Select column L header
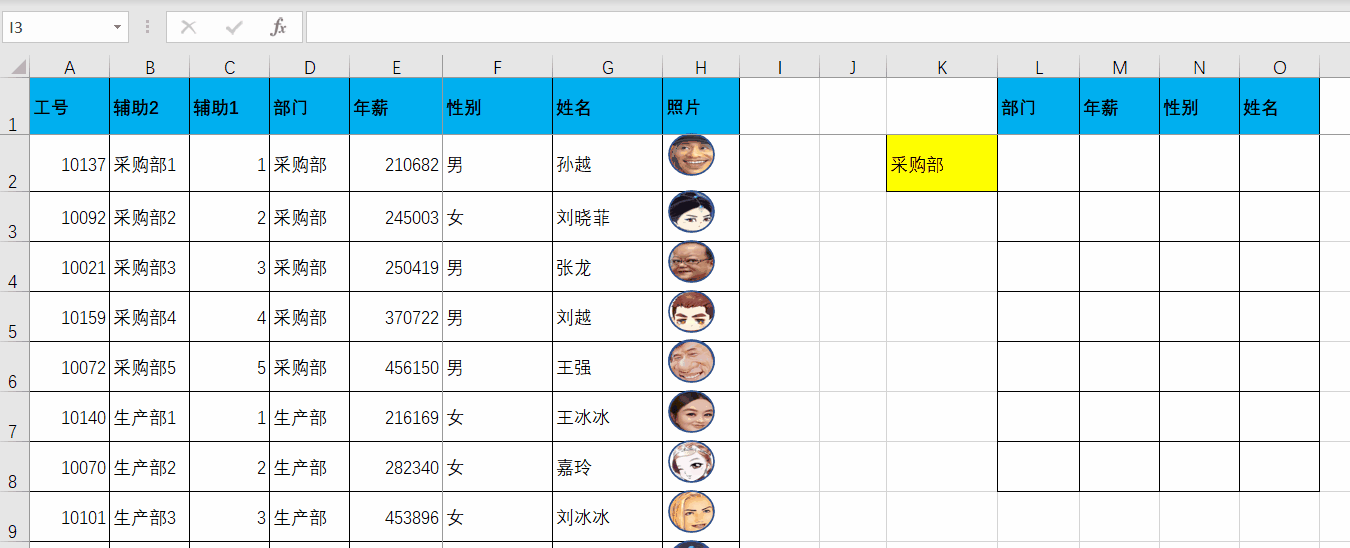 (1039, 67)
